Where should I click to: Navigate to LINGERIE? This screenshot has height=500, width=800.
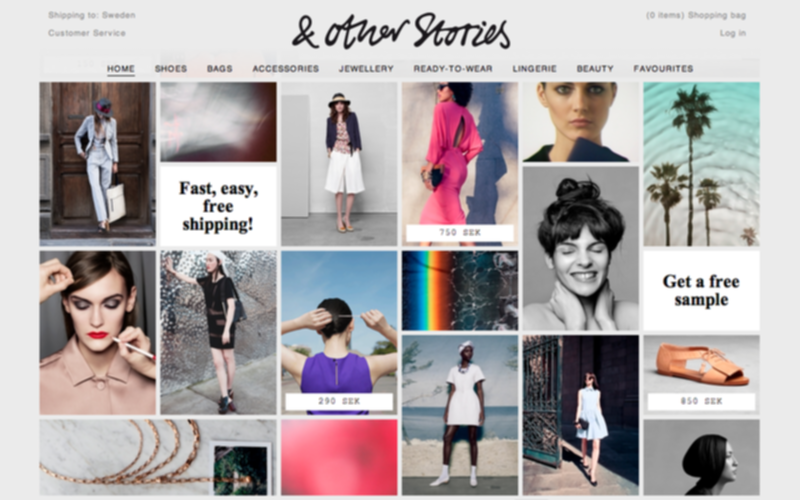(x=535, y=68)
